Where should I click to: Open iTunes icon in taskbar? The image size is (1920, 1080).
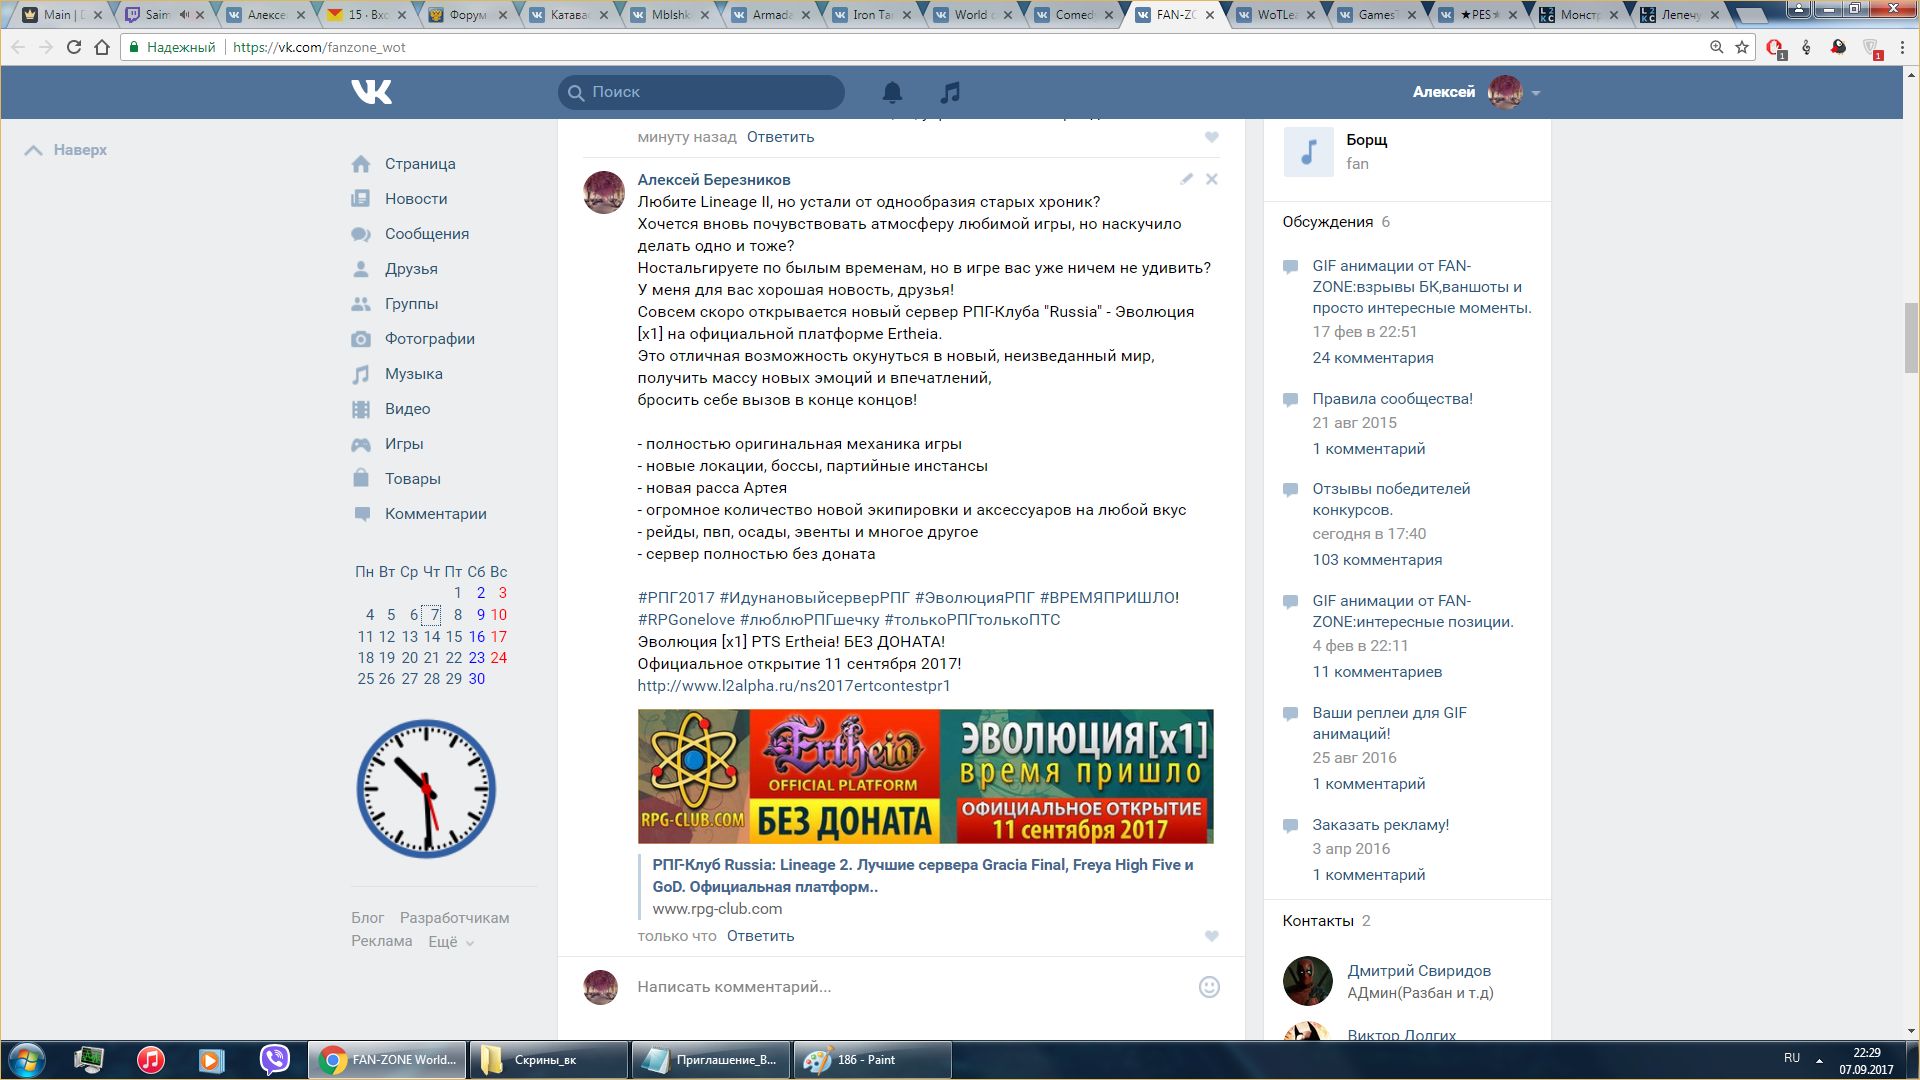(x=151, y=1060)
